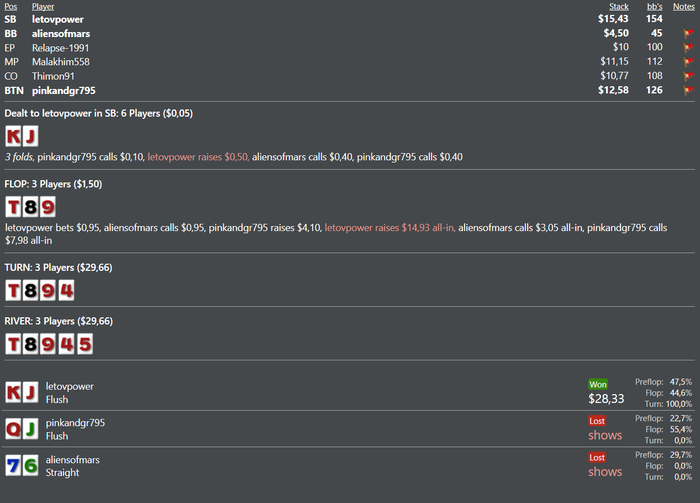Click the 4 card in the TURN section
Screen dimensions: 700x503
64,291
